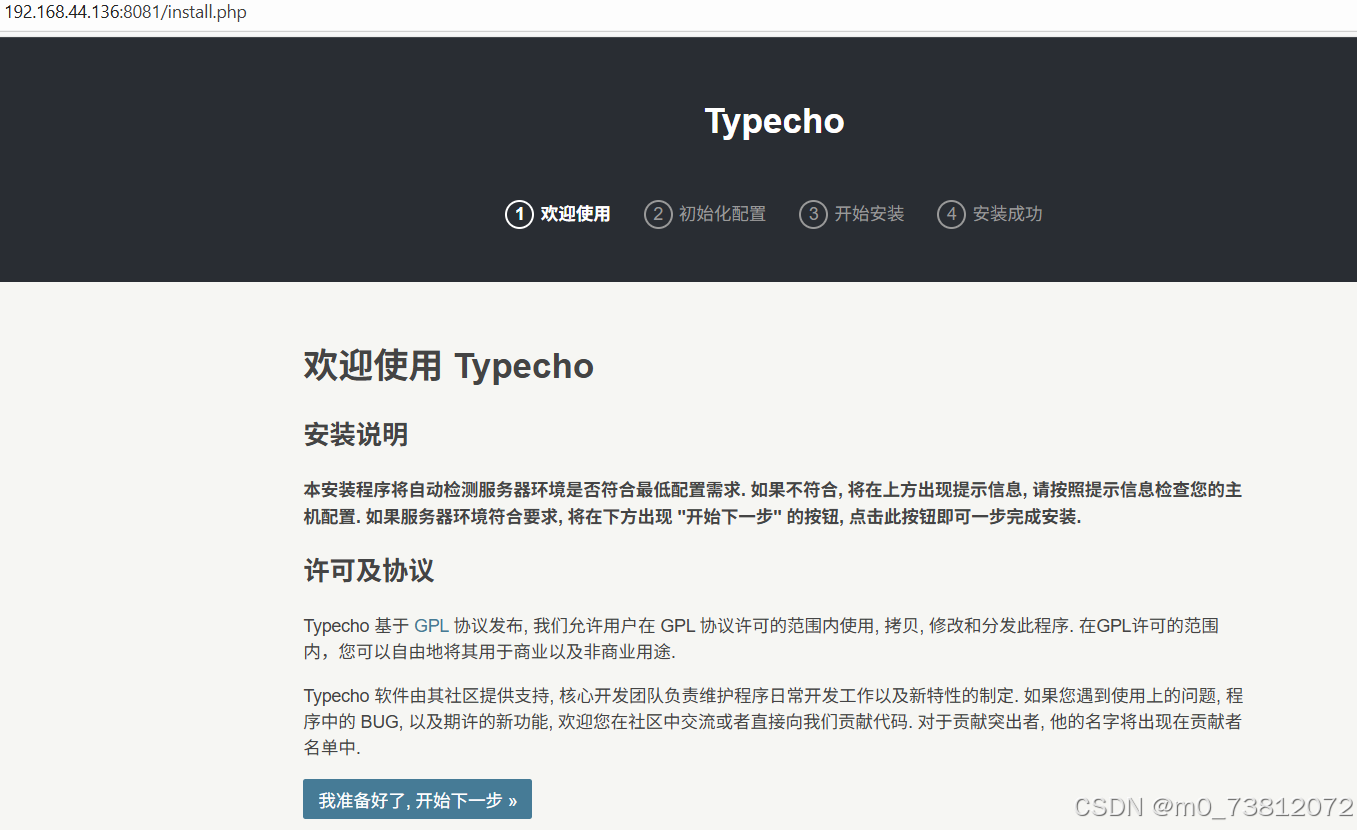The image size is (1357, 830).
Task: Select step 2 '初始化配置'
Action: click(x=705, y=214)
